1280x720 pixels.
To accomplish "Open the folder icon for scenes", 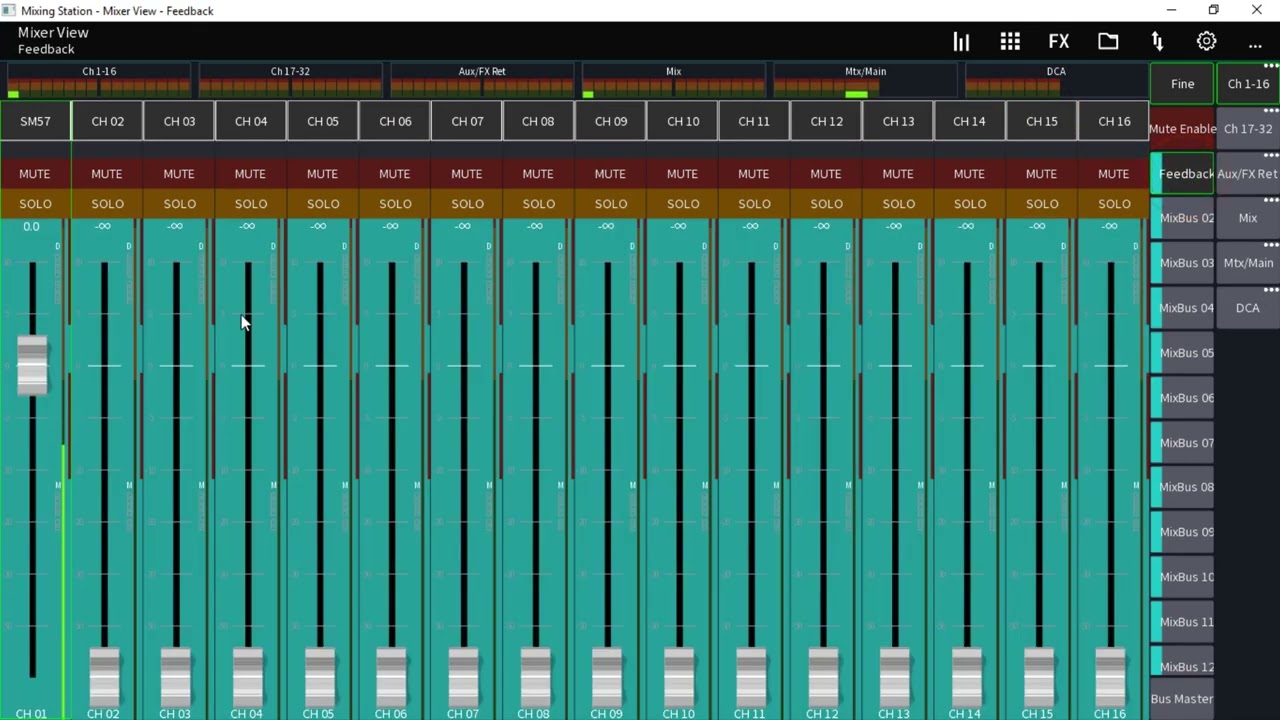I will pyautogui.click(x=1108, y=41).
